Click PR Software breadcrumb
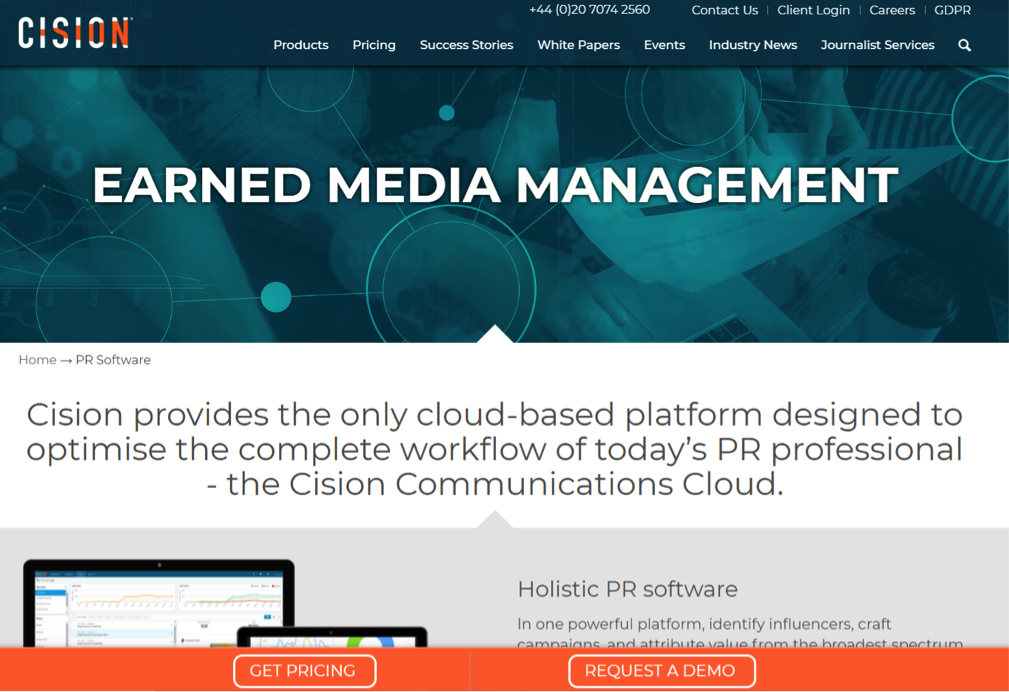Screen dimensions: 1009x692 pos(113,360)
